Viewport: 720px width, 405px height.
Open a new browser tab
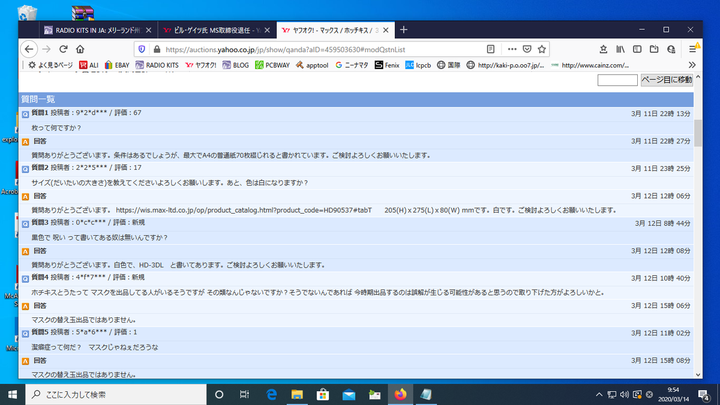pyautogui.click(x=403, y=30)
